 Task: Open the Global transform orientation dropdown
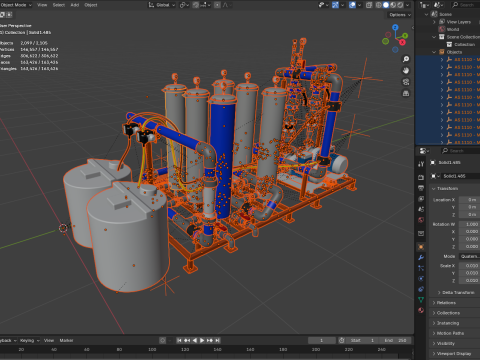click(162, 5)
